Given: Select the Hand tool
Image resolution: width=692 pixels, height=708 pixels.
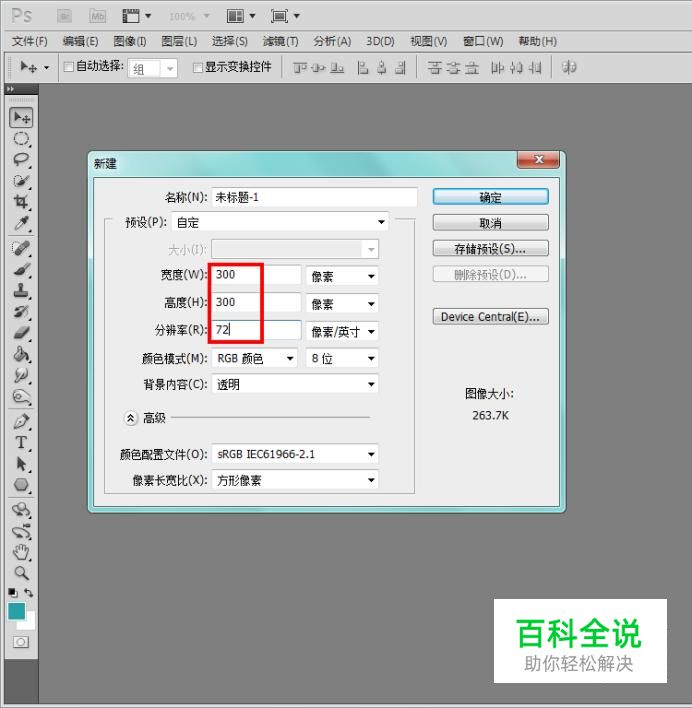Looking at the screenshot, I should (x=21, y=552).
